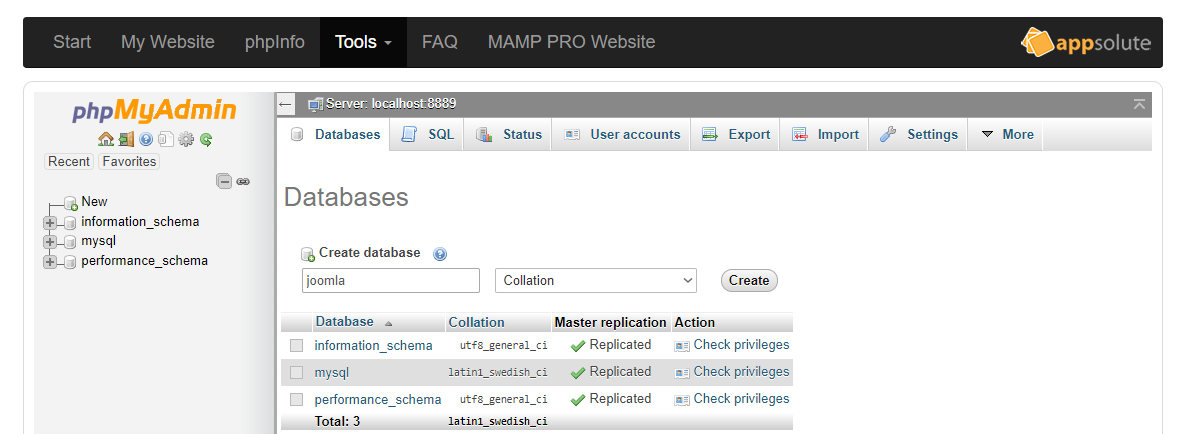Click the Create button

coord(749,280)
